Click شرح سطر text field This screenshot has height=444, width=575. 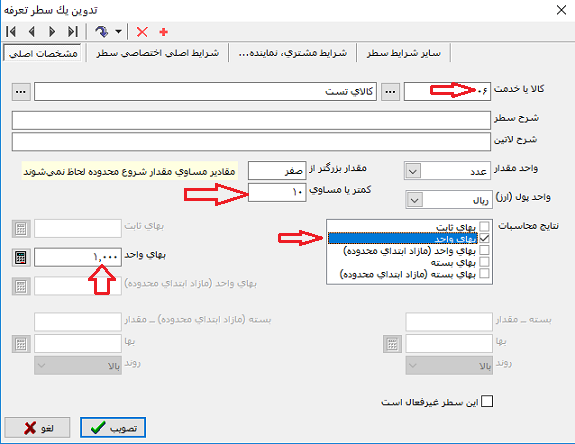tap(251, 121)
